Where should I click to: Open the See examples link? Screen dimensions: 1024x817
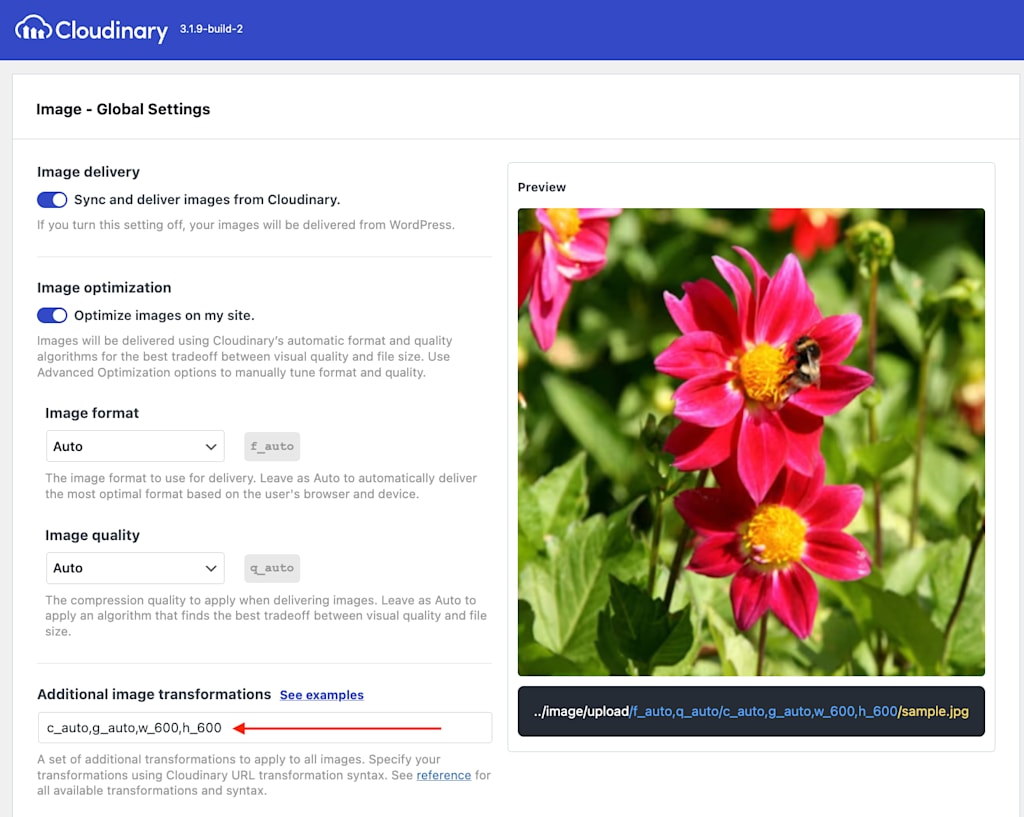(x=322, y=695)
